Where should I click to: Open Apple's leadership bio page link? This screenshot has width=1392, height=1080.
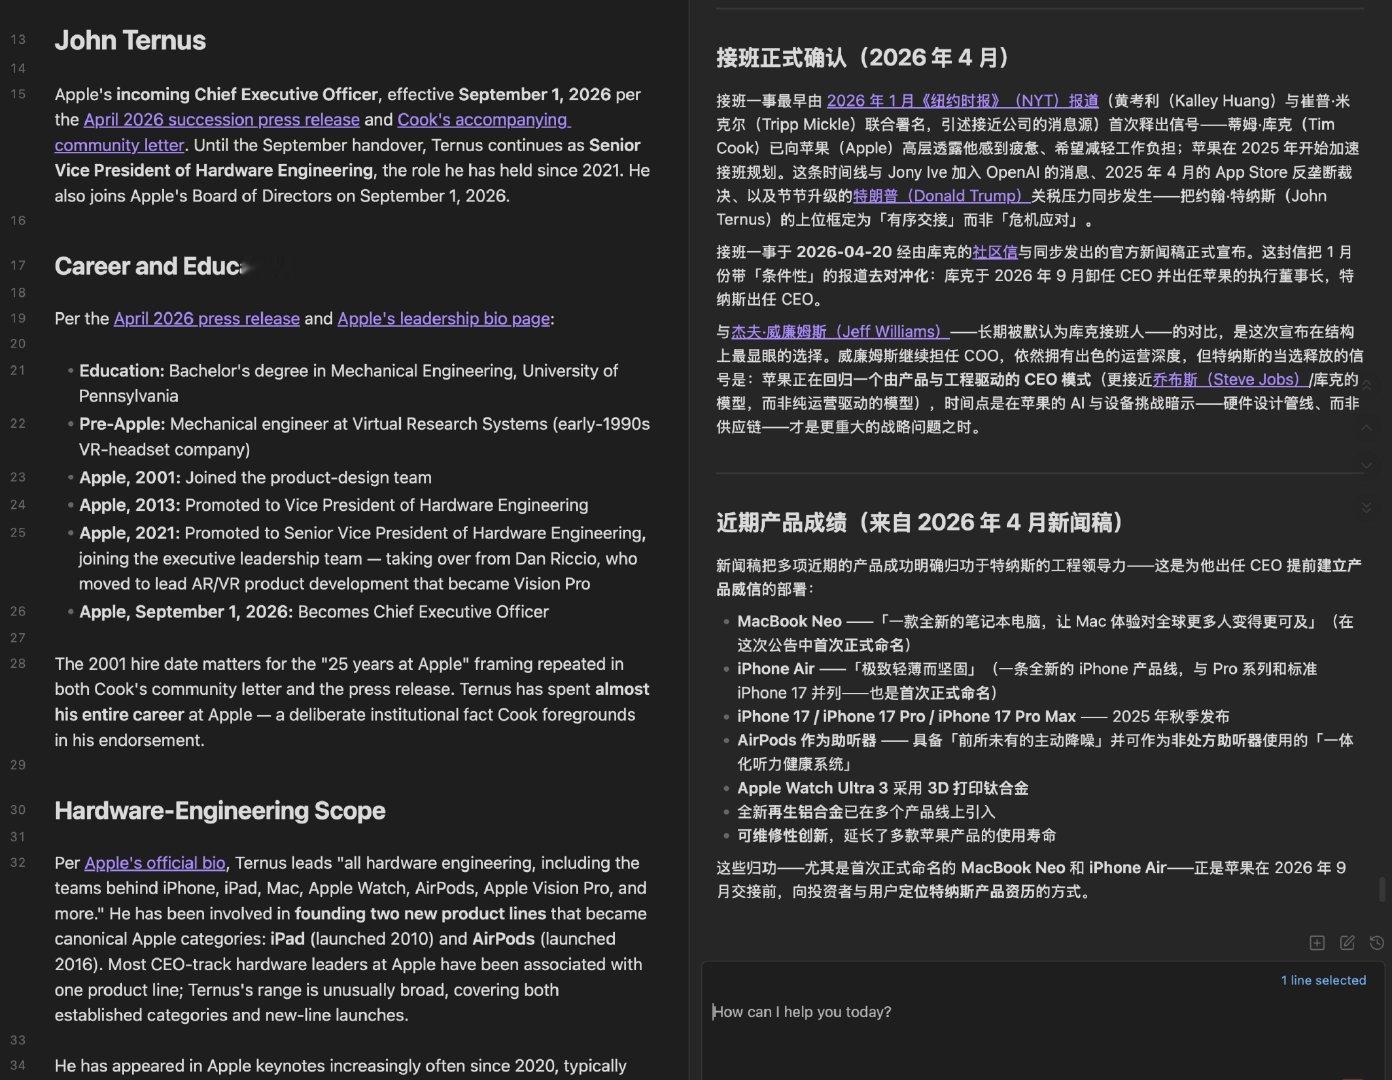tap(443, 318)
